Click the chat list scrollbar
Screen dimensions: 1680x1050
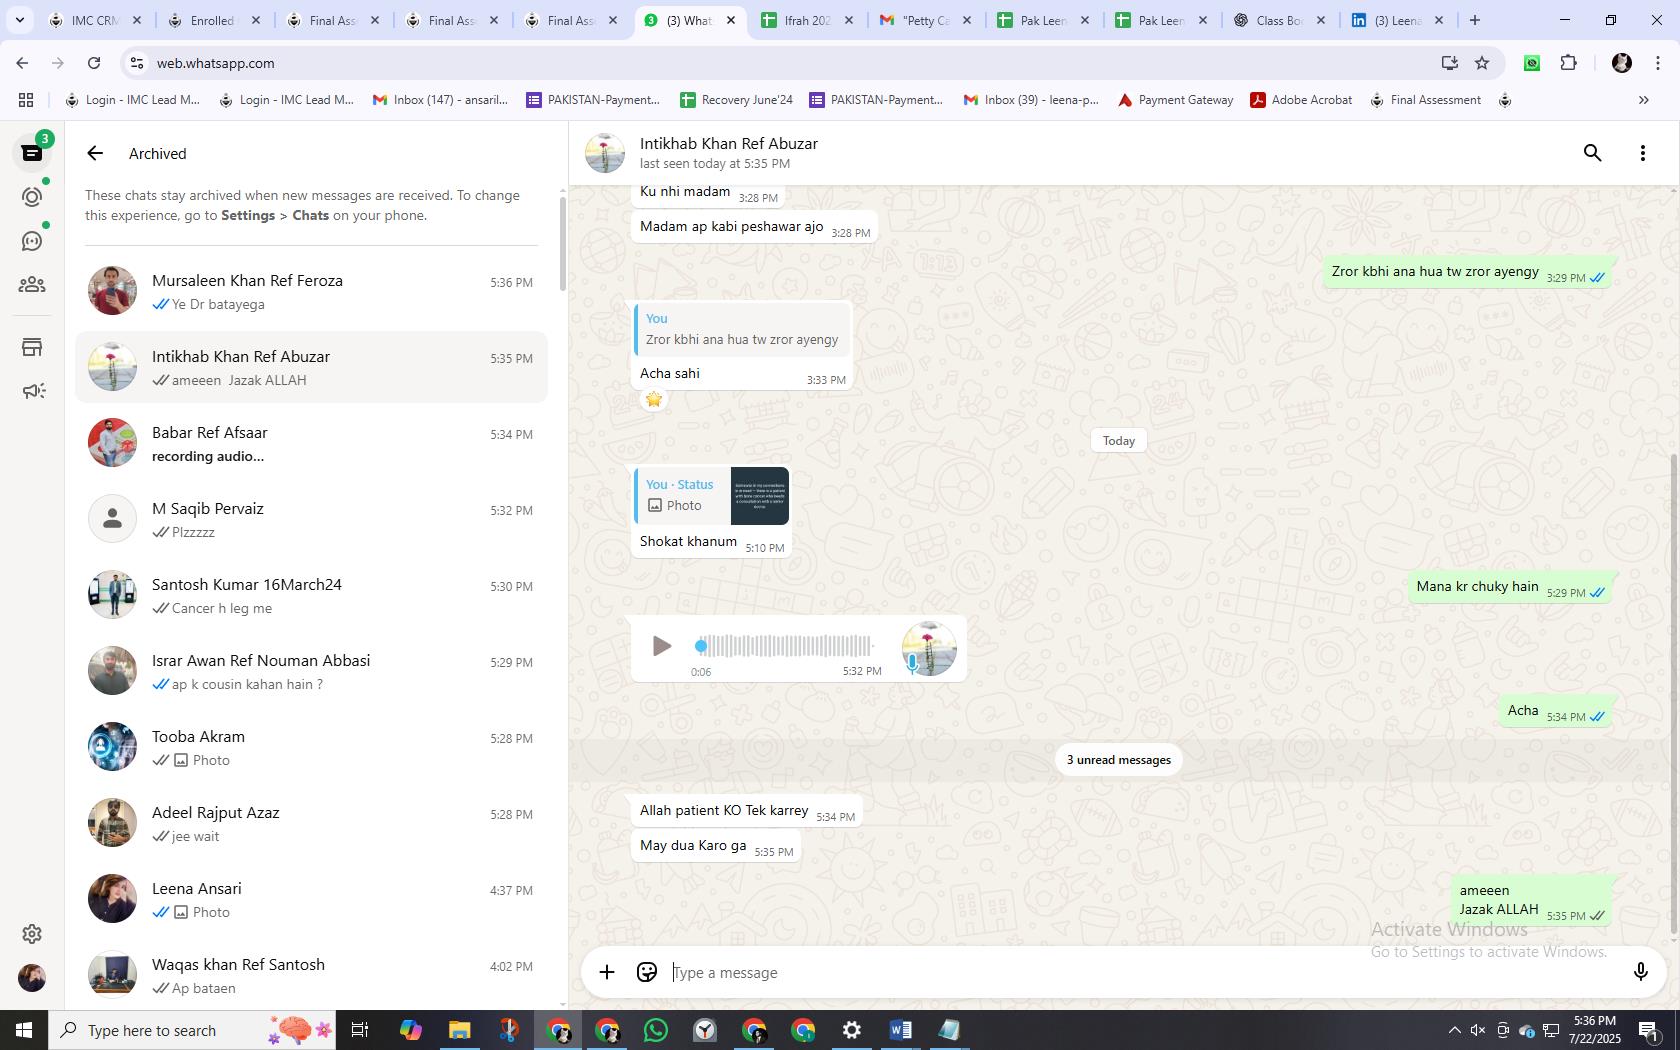tap(562, 242)
